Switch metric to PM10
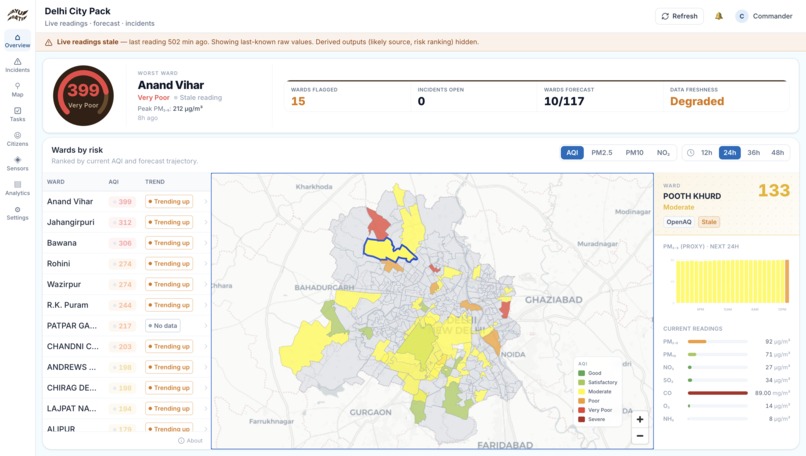Viewport: 806px width, 456px height. [634, 153]
